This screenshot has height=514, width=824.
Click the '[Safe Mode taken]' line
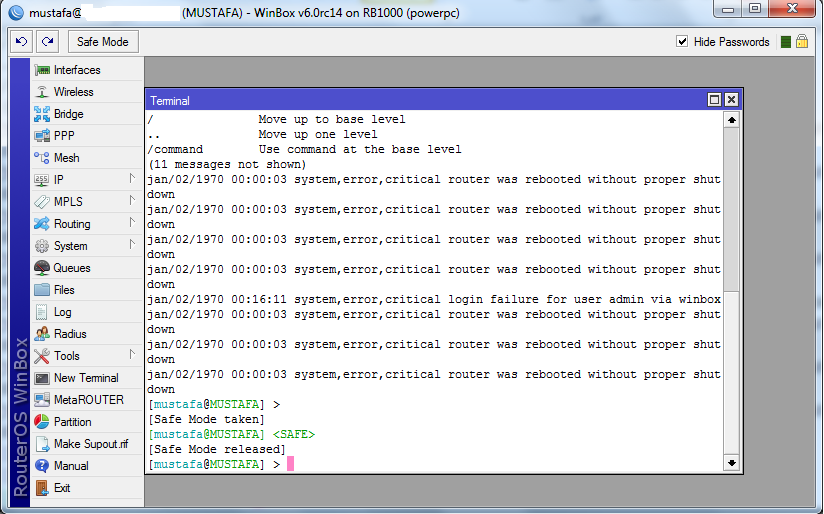pos(207,419)
